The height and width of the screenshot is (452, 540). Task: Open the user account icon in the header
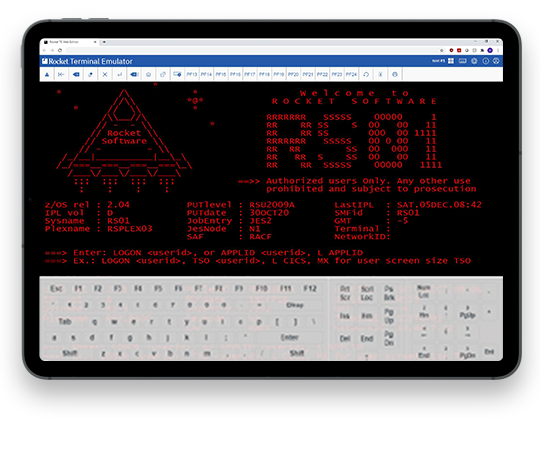tap(496, 61)
